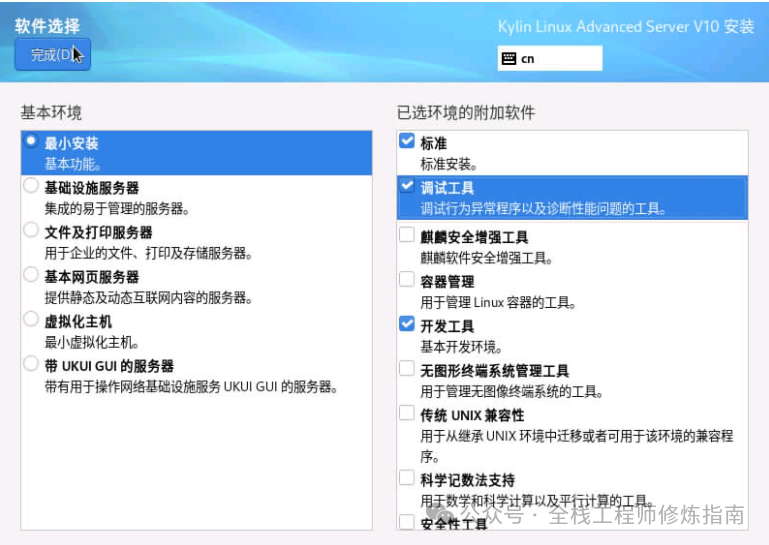769x545 pixels.
Task: Click the 用于企业的文件、打印及存储服务器。 description
Action: point(148,253)
